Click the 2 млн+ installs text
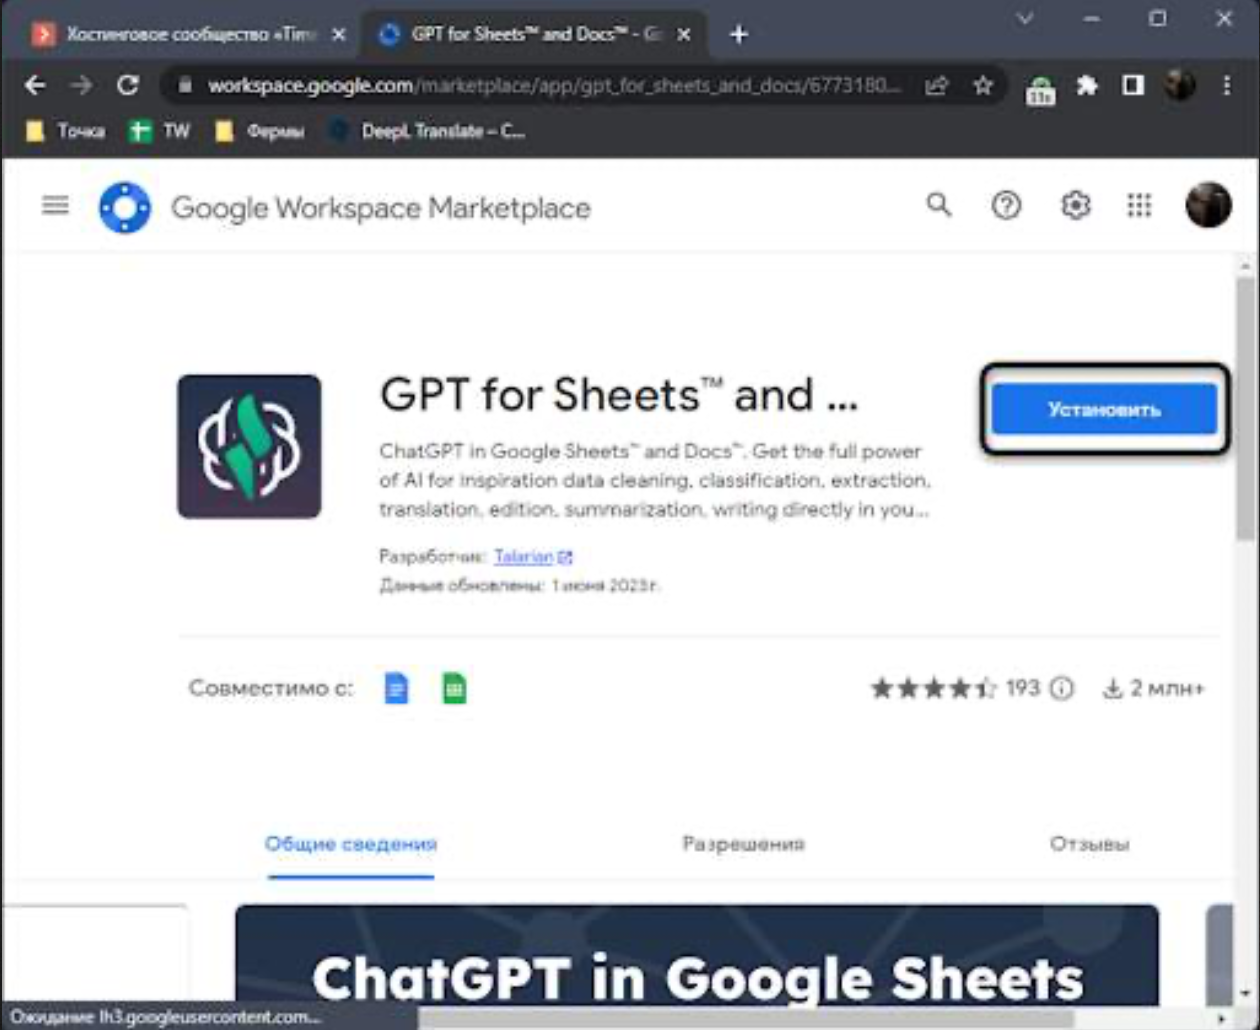The height and width of the screenshot is (1030, 1260). coord(1167,689)
